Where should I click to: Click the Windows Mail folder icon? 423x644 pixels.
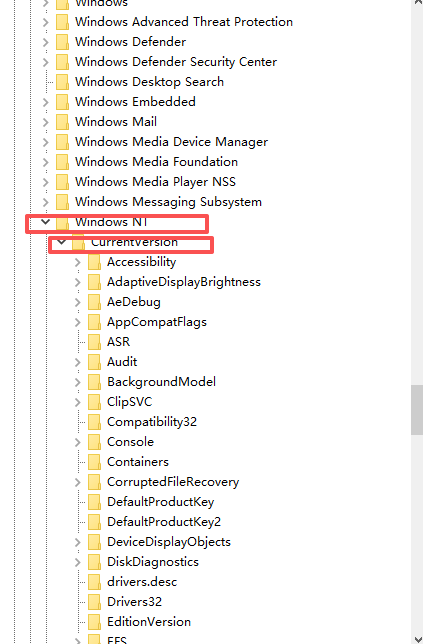[x=62, y=122]
